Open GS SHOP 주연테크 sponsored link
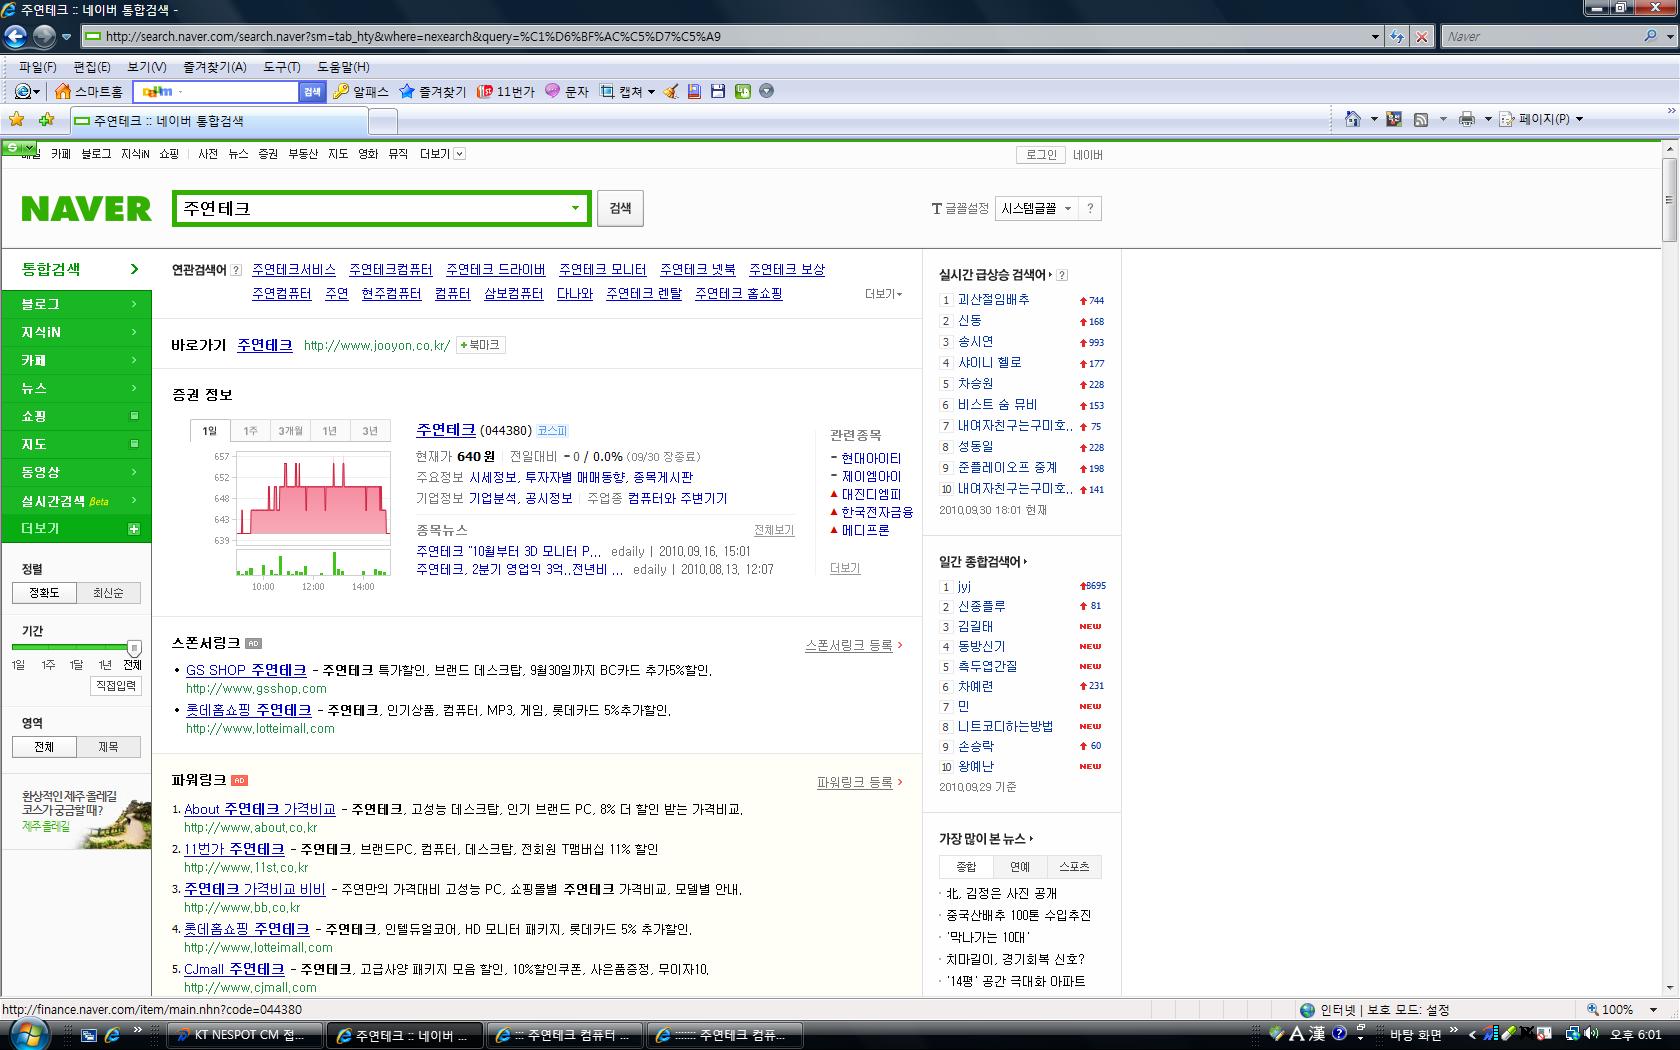The image size is (1680, 1050). tap(246, 670)
